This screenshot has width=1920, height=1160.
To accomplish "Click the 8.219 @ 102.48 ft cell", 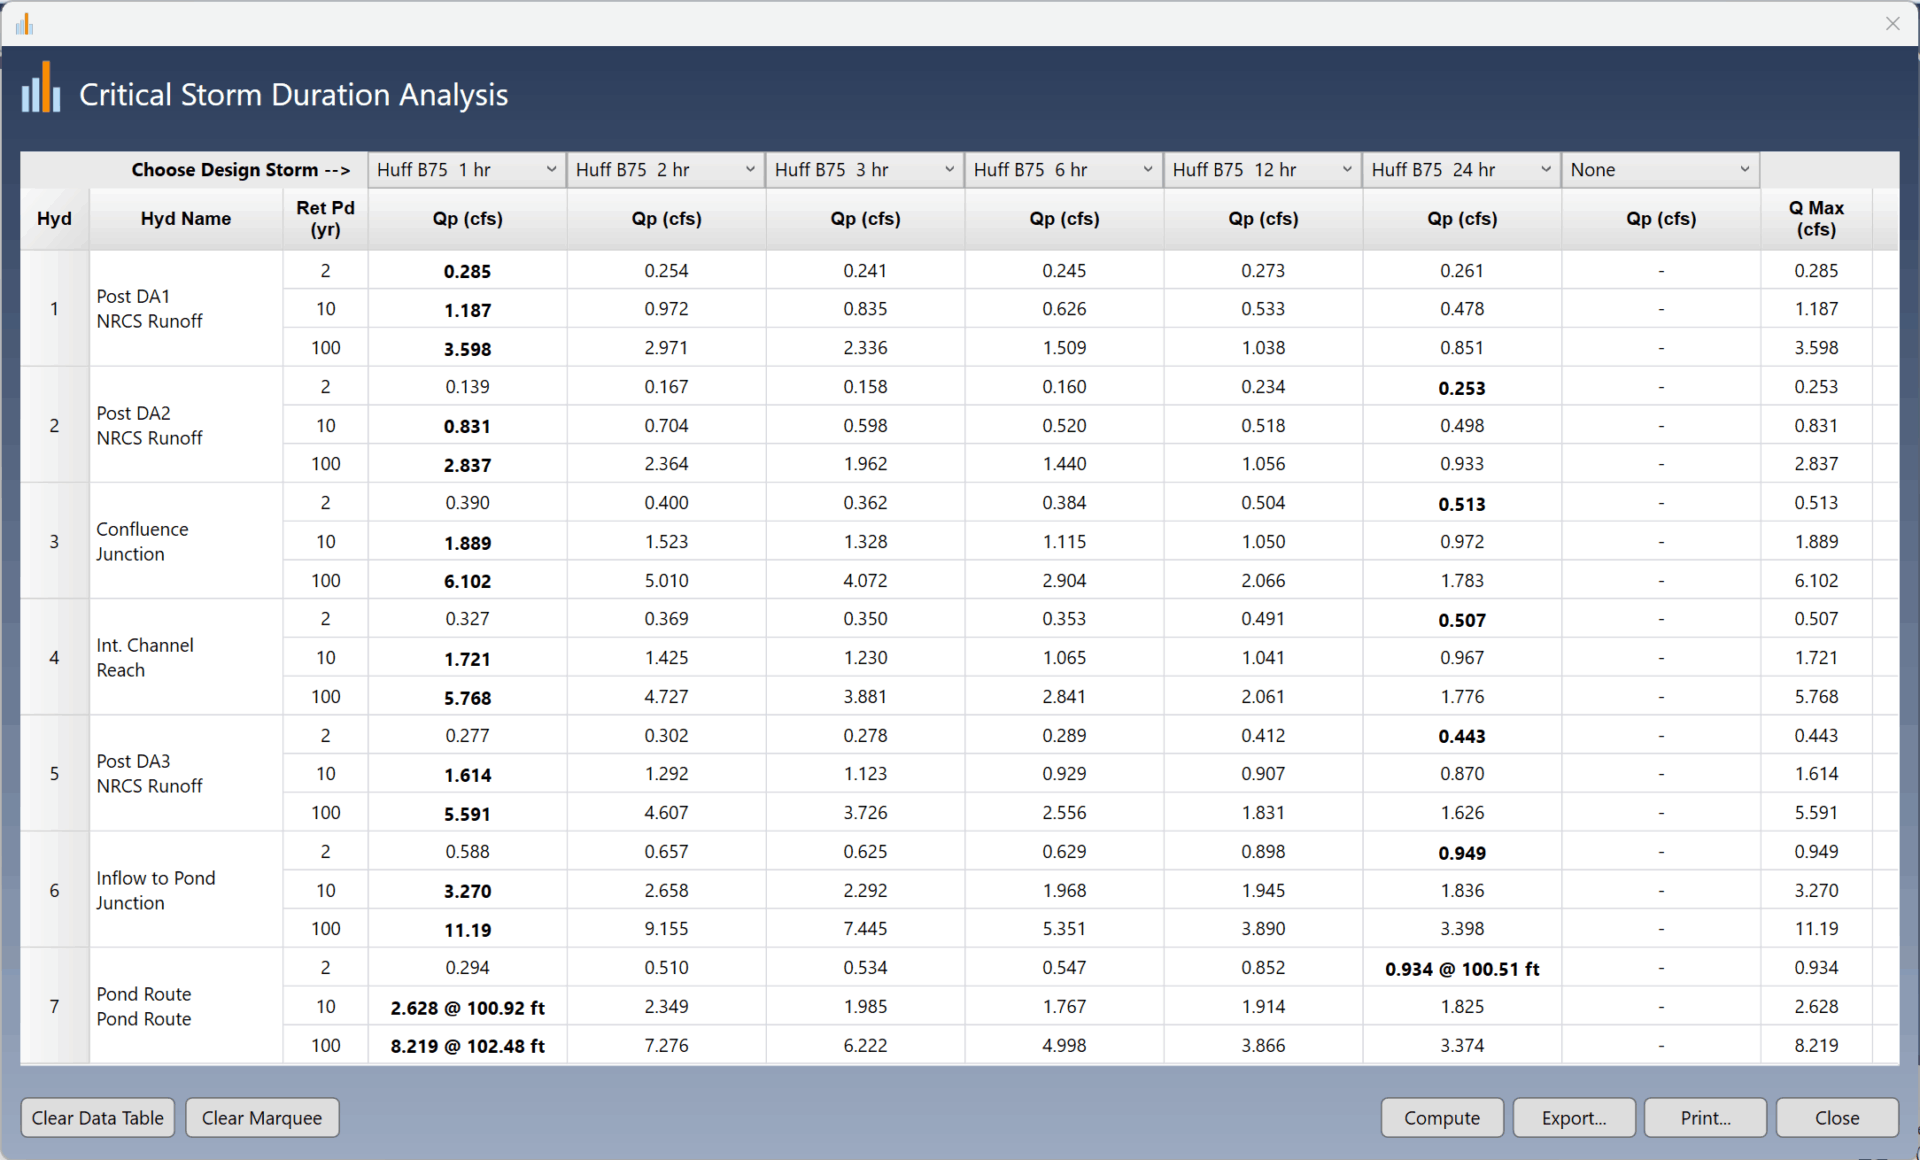I will 467,1046.
